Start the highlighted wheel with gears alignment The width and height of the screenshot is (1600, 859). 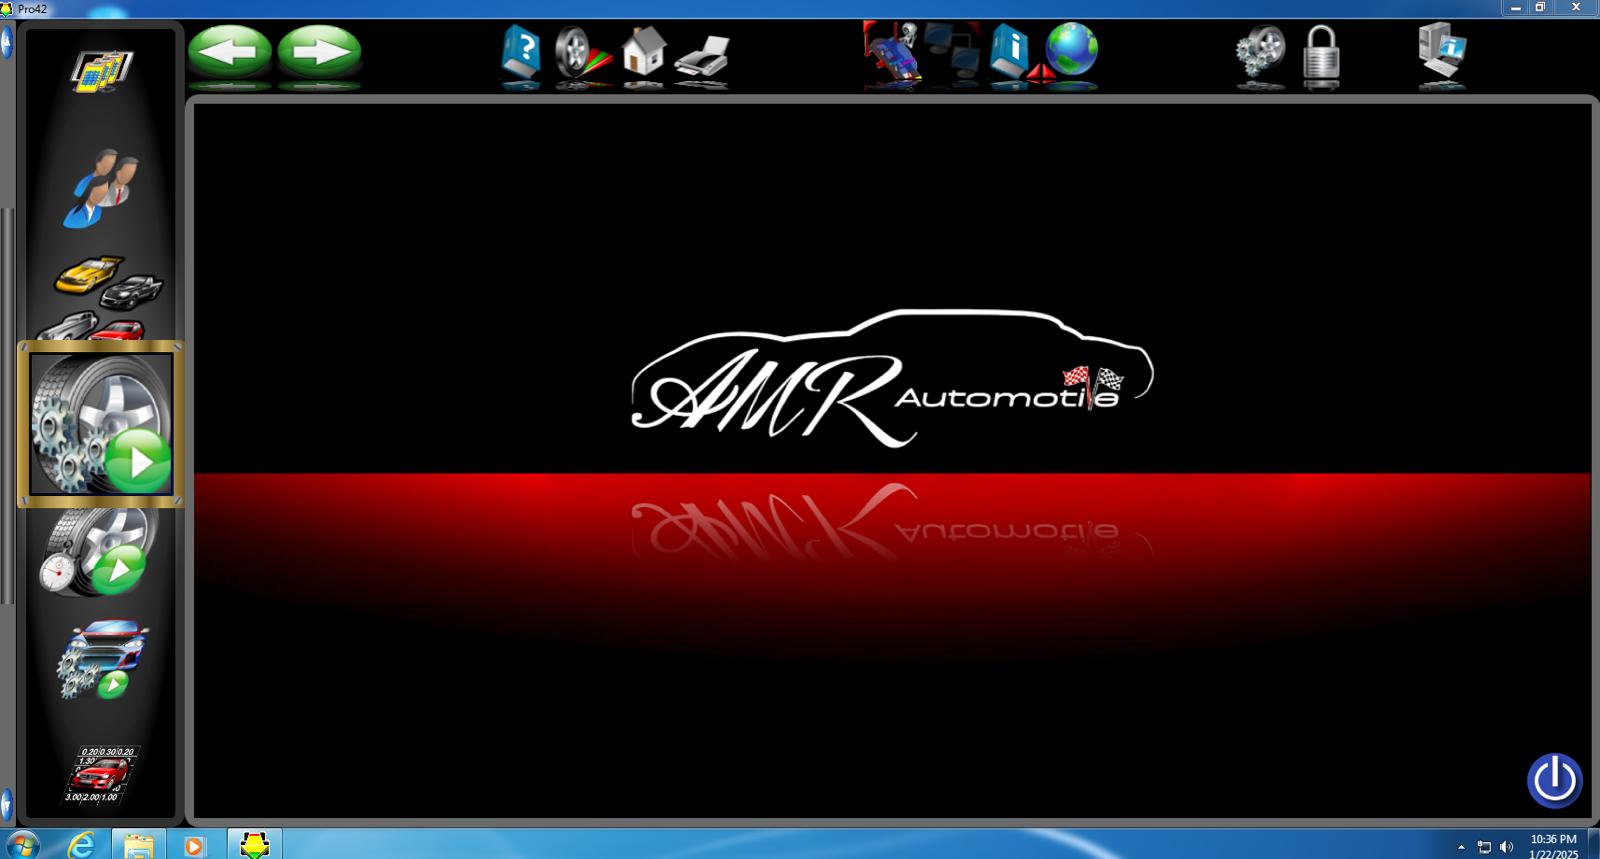[101, 424]
